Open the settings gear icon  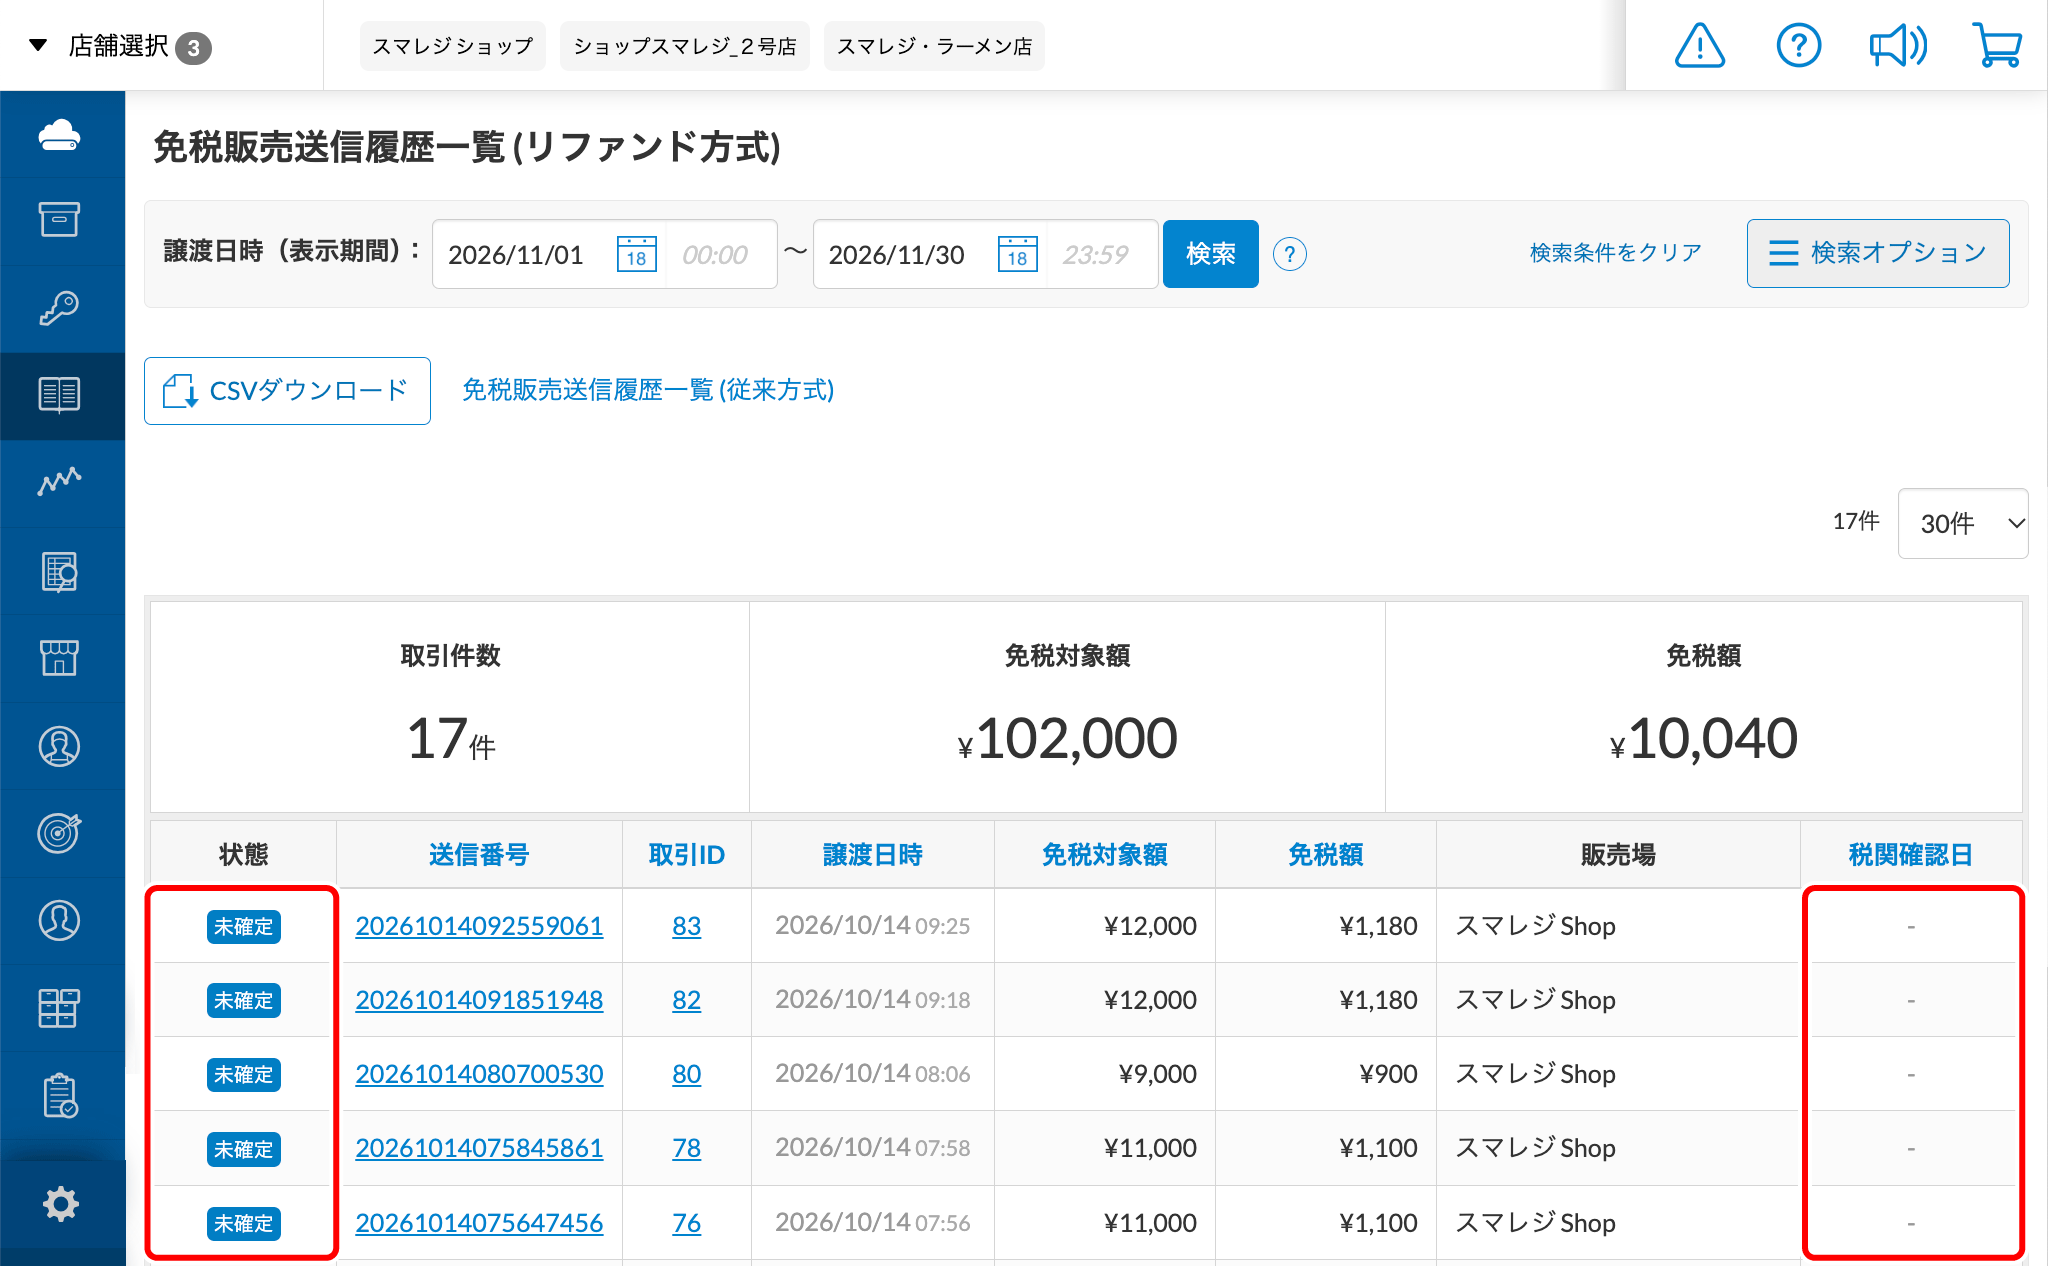coord(60,1204)
